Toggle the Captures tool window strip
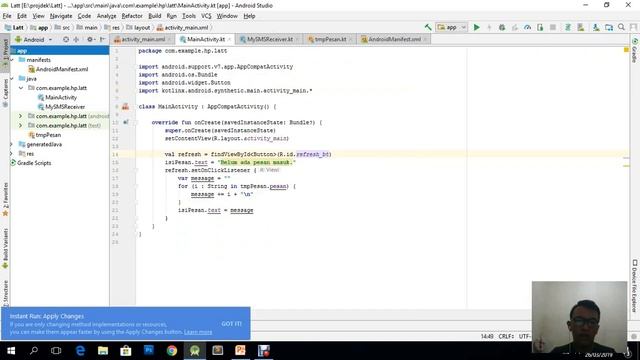Viewport: 640px width, 360px height. (5, 92)
